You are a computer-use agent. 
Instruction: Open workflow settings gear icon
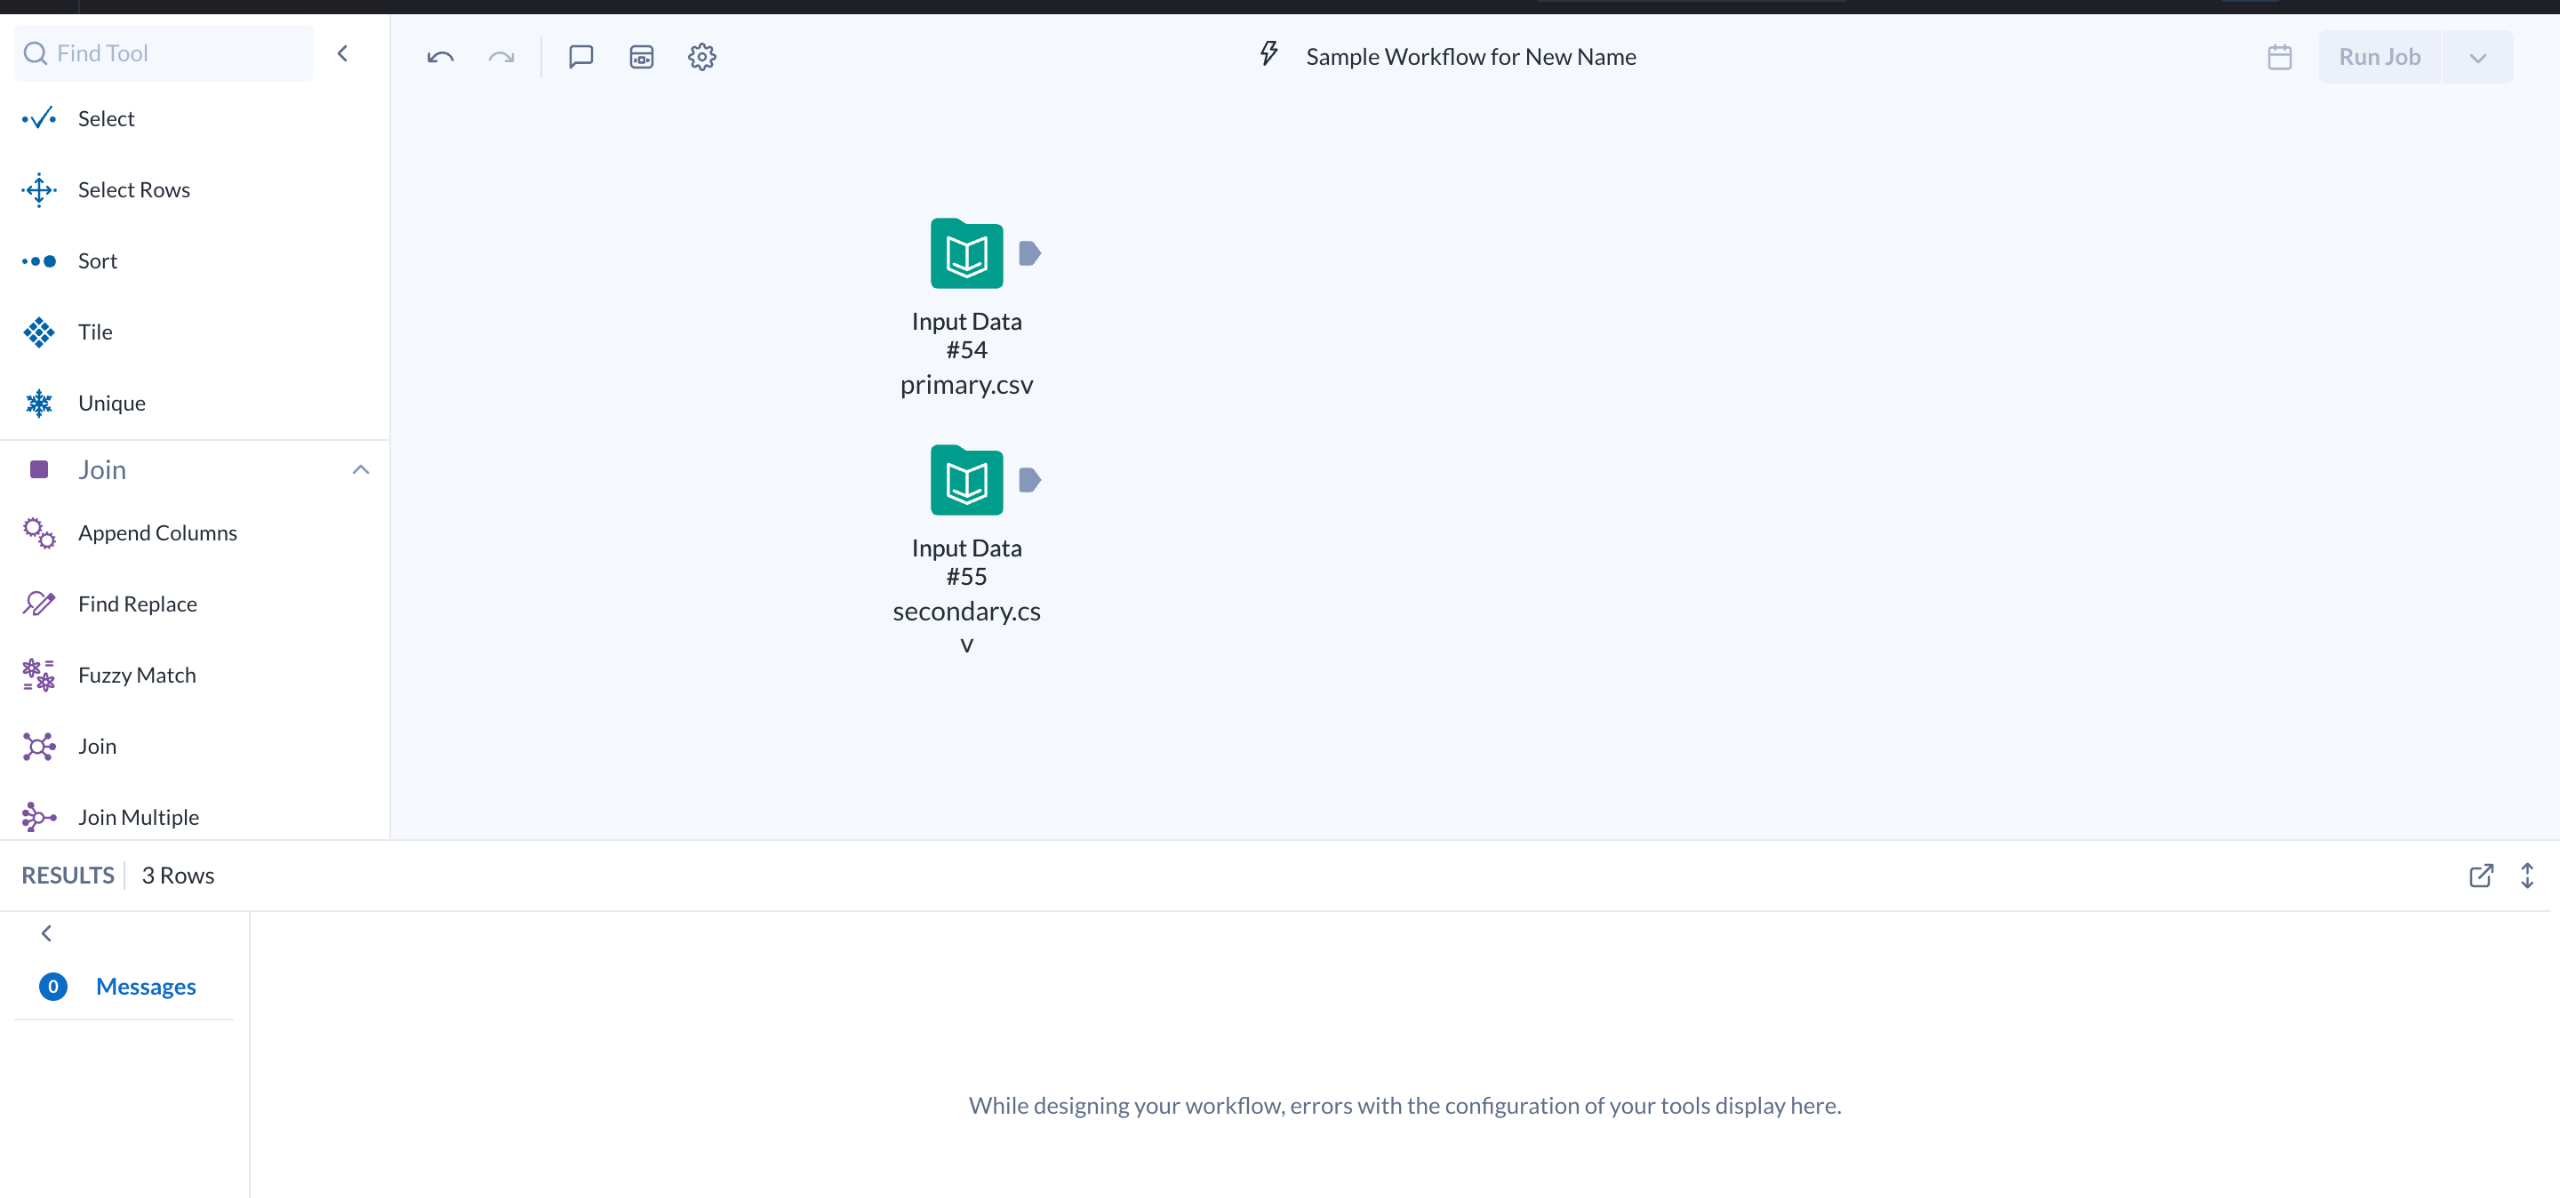(x=702, y=57)
